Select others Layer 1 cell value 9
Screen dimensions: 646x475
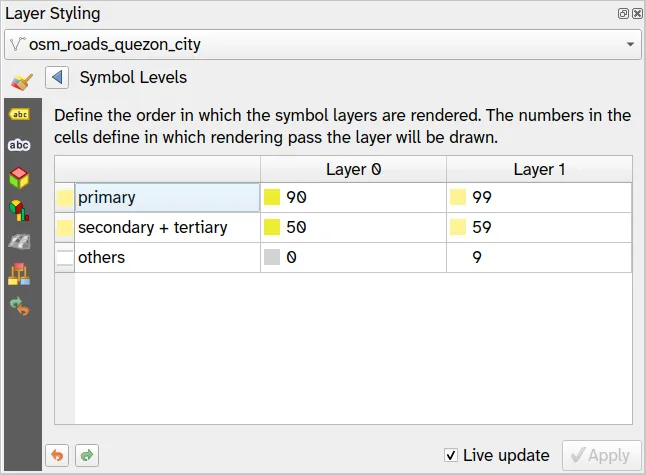tap(539, 257)
